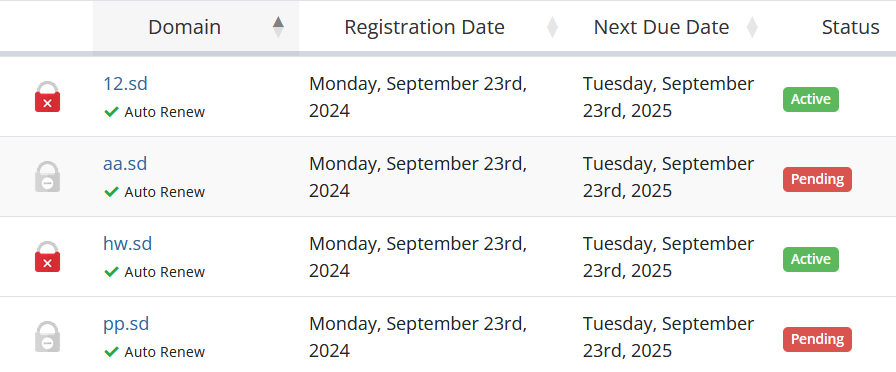Viewport: 896px width, 372px height.
Task: Click the grey lock icon for pp.sd
Action: click(x=47, y=337)
